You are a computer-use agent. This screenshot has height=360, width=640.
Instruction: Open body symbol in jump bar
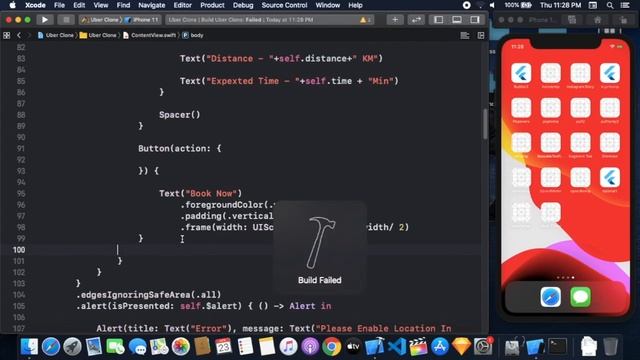point(193,36)
